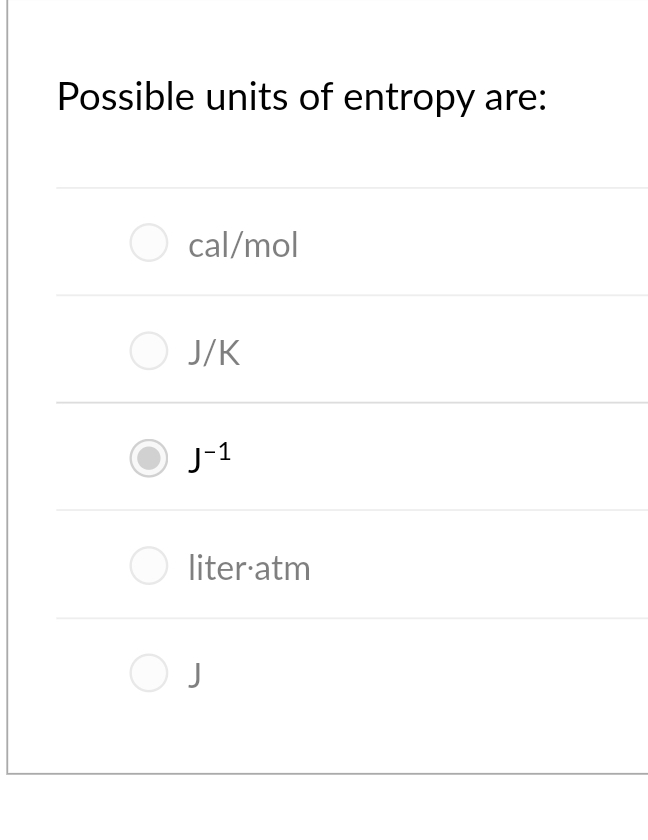Viewport: 648px width, 840px height.
Task: Select the cal/mol radio button
Action: [148, 243]
